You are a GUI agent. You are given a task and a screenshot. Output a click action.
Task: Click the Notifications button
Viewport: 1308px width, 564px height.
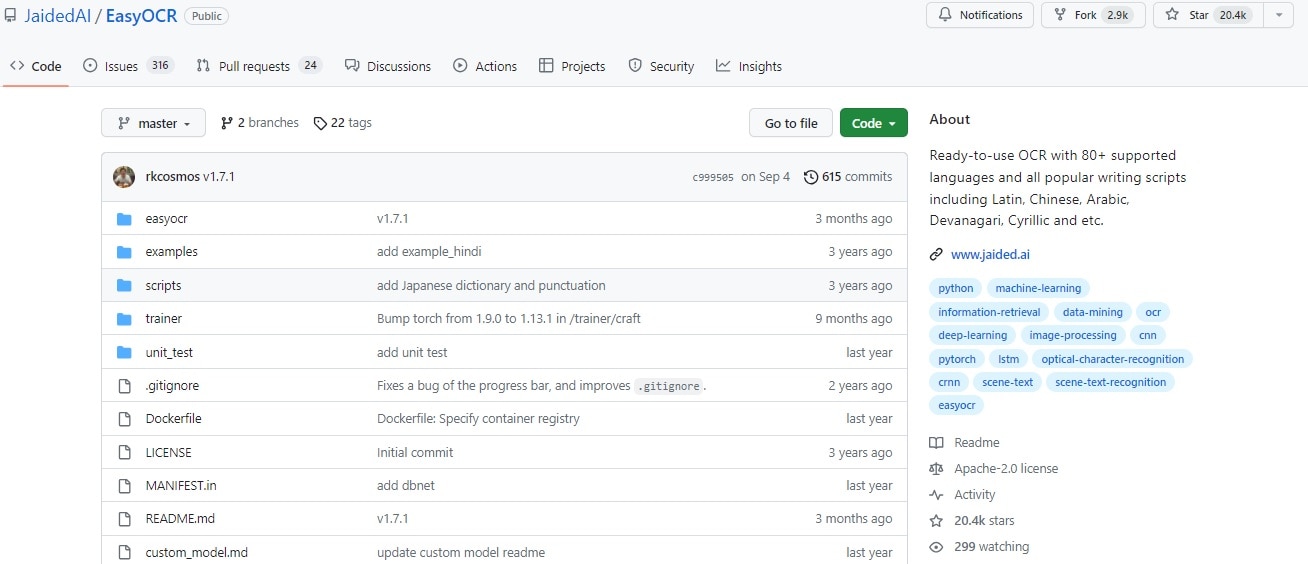[x=980, y=15]
